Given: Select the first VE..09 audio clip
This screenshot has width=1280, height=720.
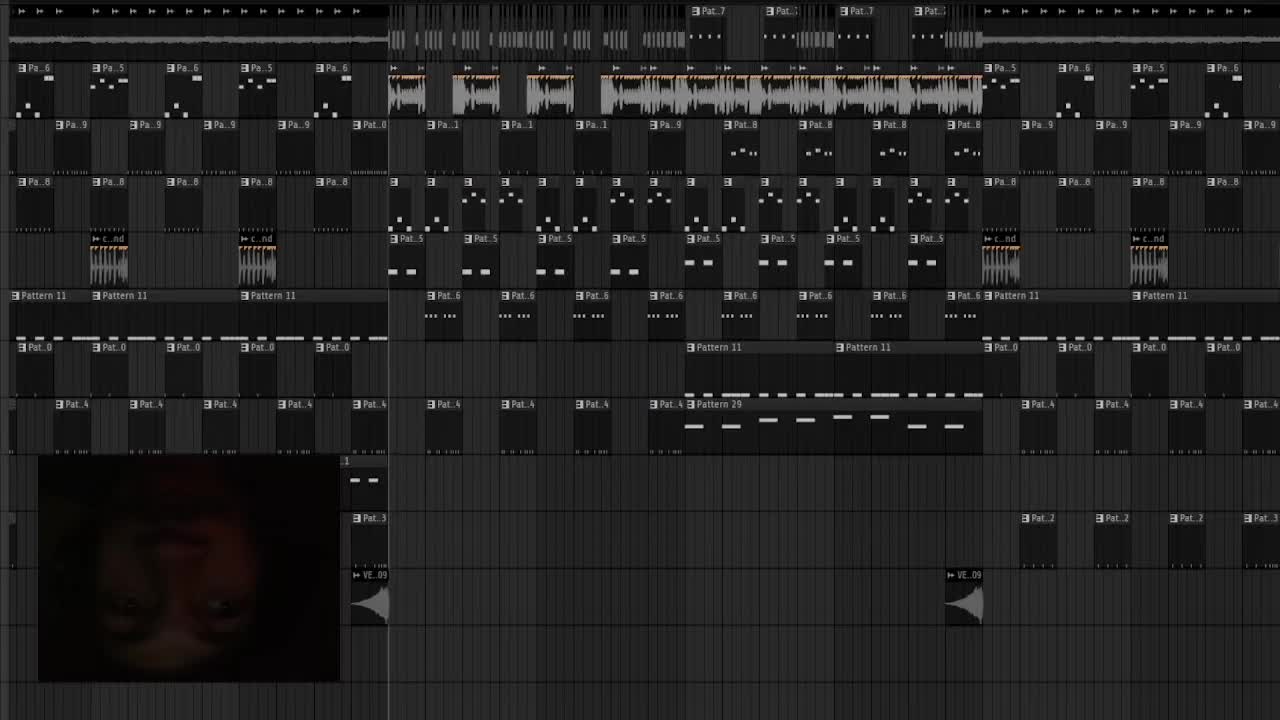Looking at the screenshot, I should (x=369, y=598).
